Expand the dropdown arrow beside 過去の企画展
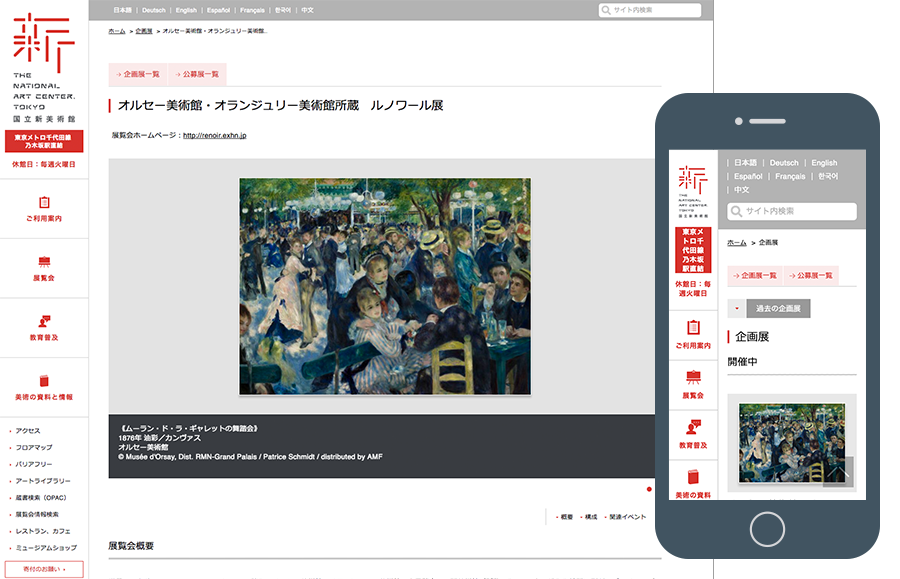This screenshot has width=900, height=579. pyautogui.click(x=736, y=309)
